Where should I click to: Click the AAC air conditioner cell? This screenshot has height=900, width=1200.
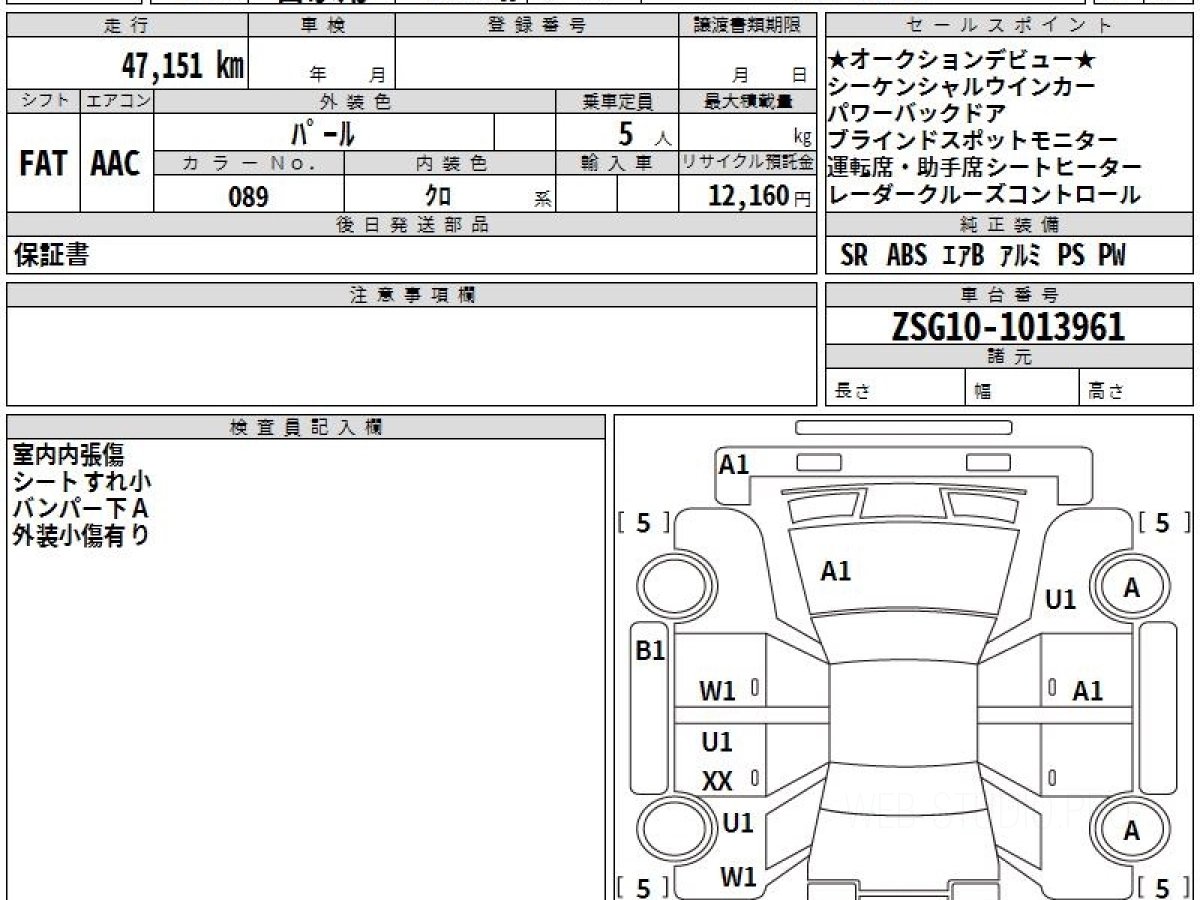[116, 164]
